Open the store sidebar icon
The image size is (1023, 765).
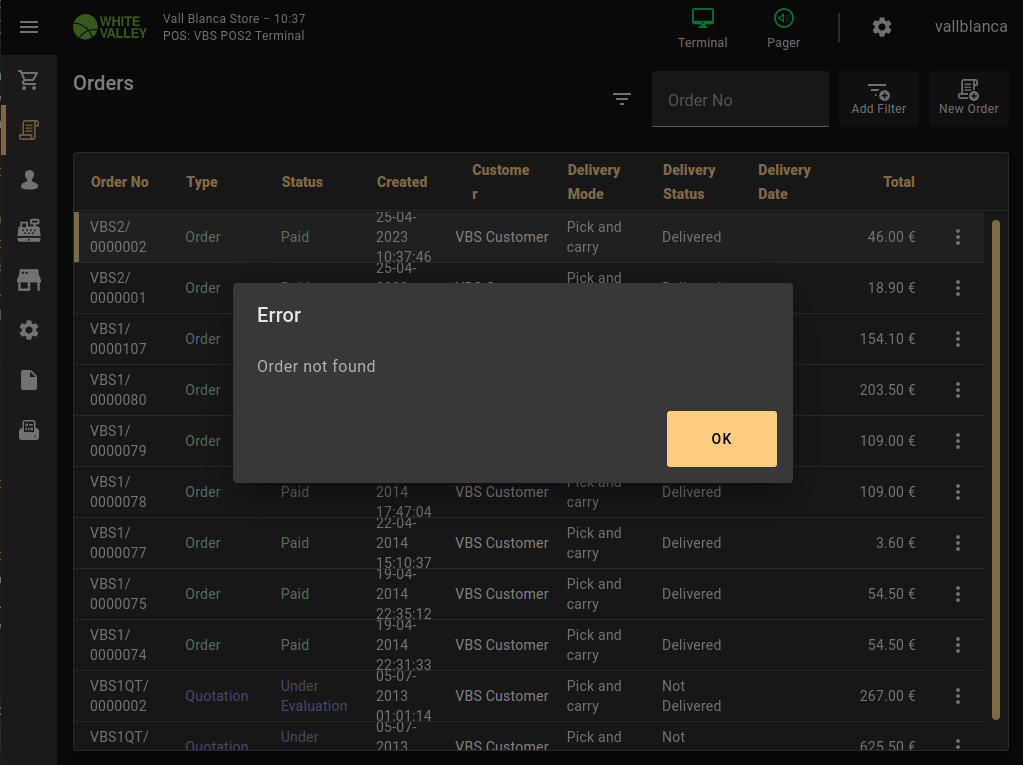point(29,280)
